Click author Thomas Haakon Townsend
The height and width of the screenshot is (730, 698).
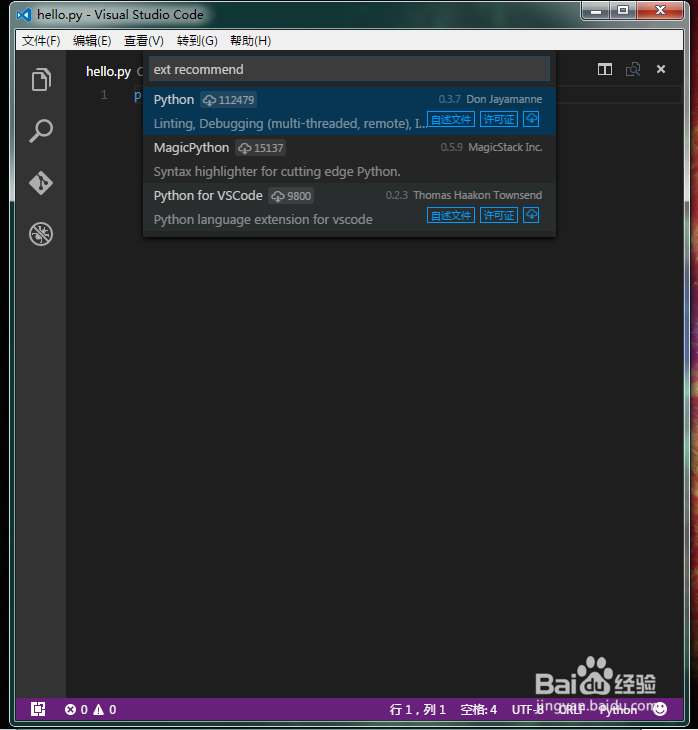pos(477,195)
